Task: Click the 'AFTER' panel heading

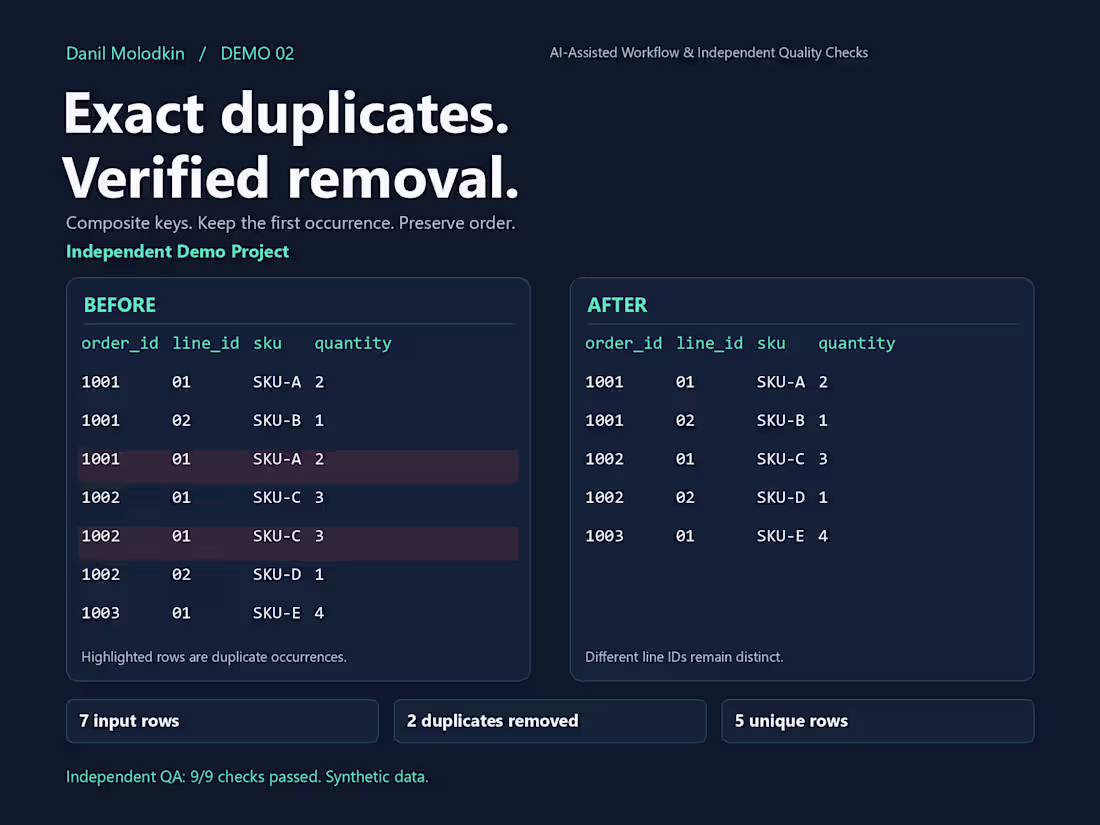Action: tap(617, 305)
